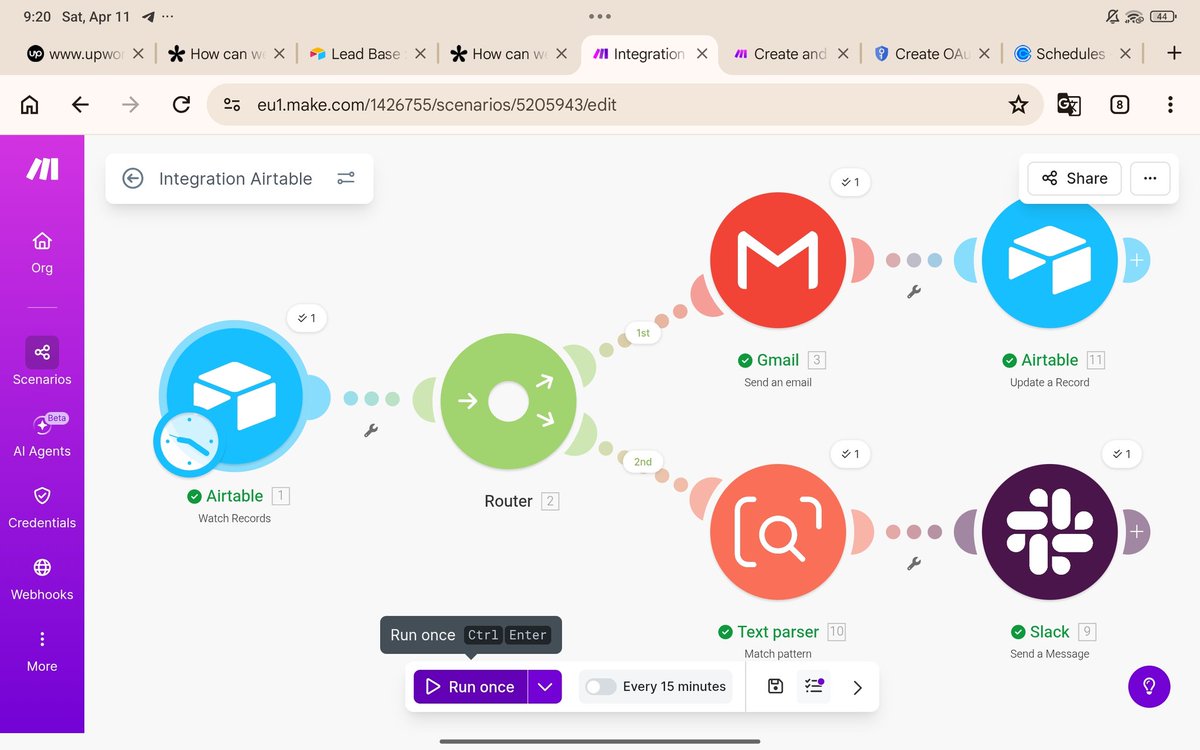Click the wrench filter between Gmail and Airtable
This screenshot has width=1200, height=750.
913,292
